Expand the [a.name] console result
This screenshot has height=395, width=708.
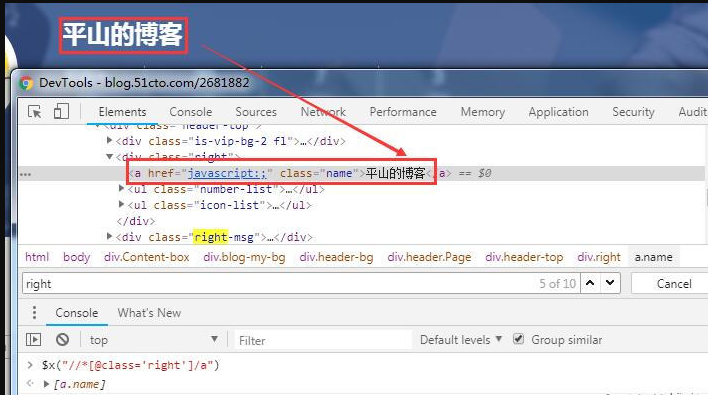46,384
